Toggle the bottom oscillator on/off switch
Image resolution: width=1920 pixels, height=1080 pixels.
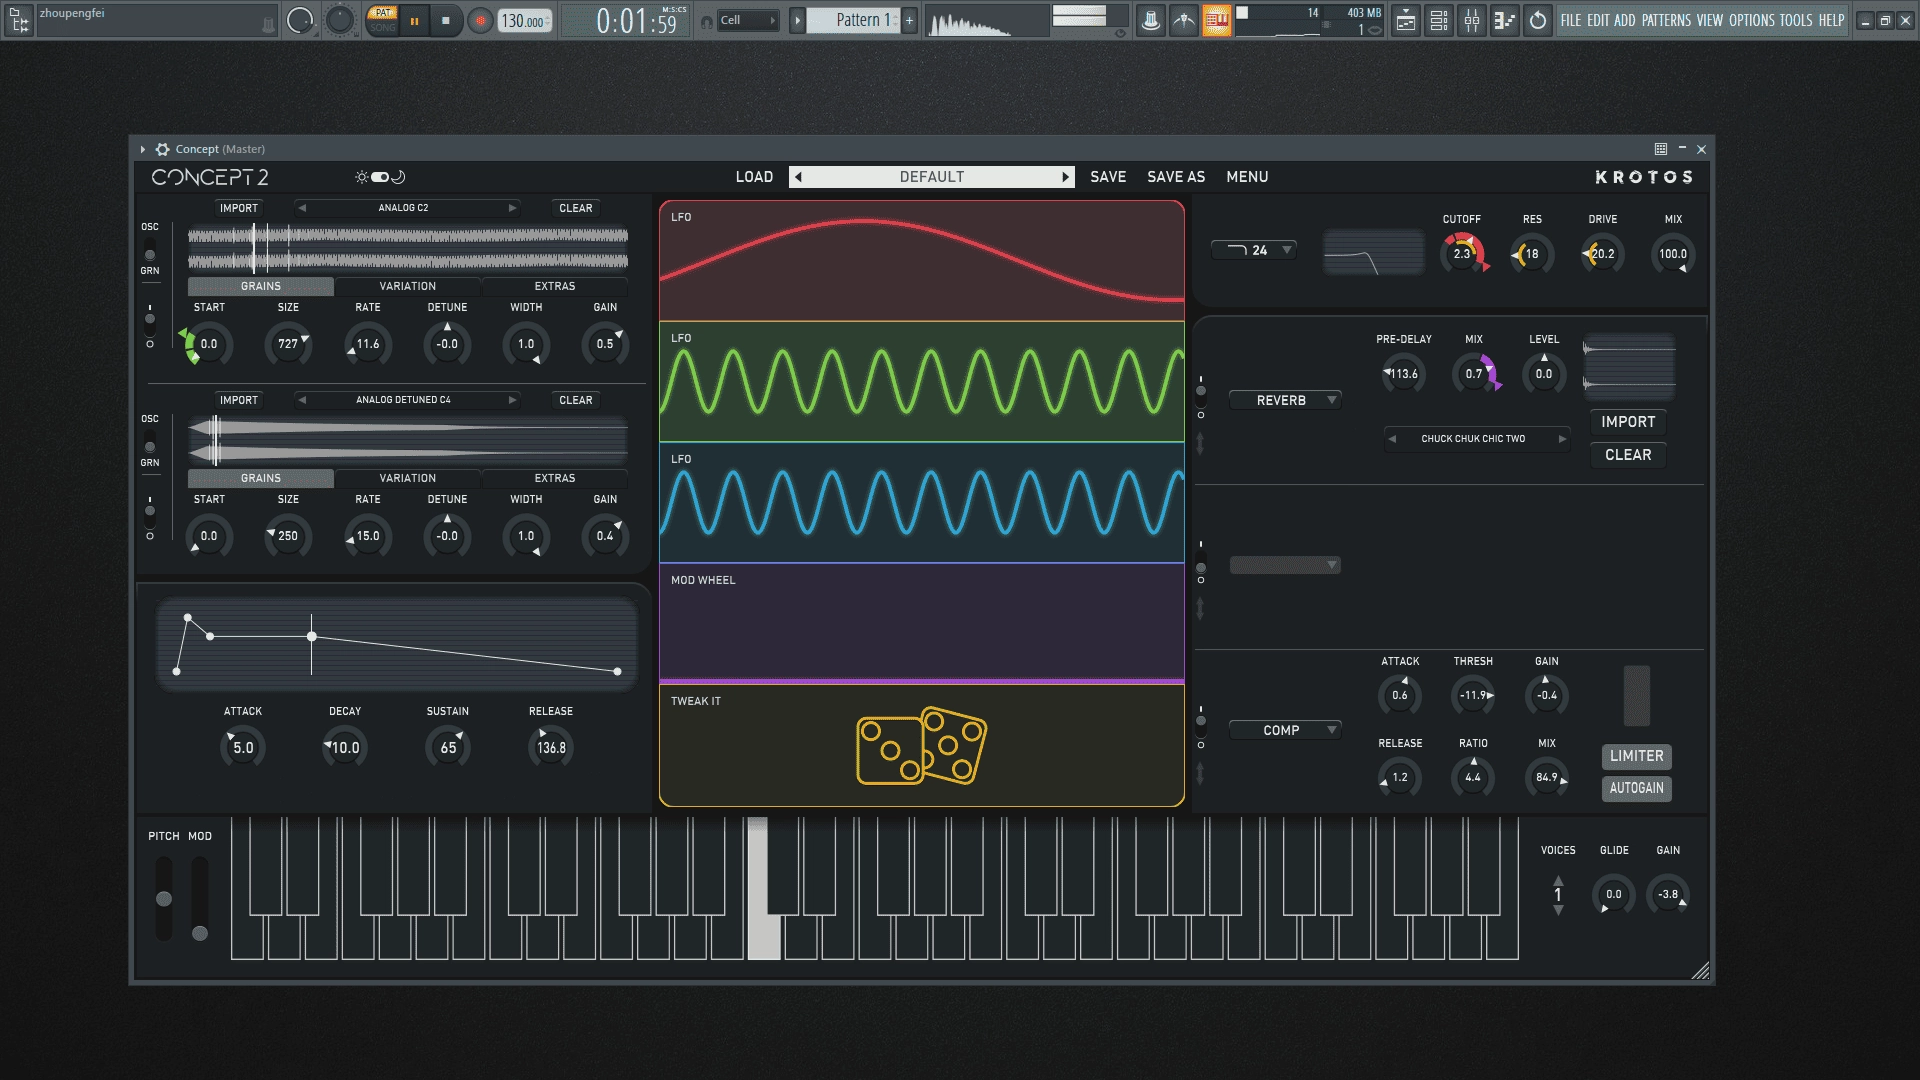pos(150,516)
